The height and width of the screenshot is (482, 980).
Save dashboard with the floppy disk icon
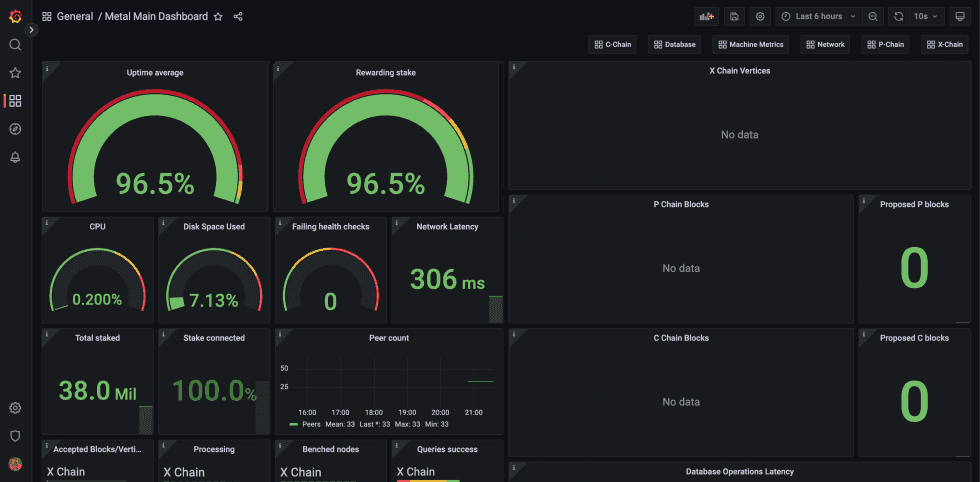(x=734, y=17)
